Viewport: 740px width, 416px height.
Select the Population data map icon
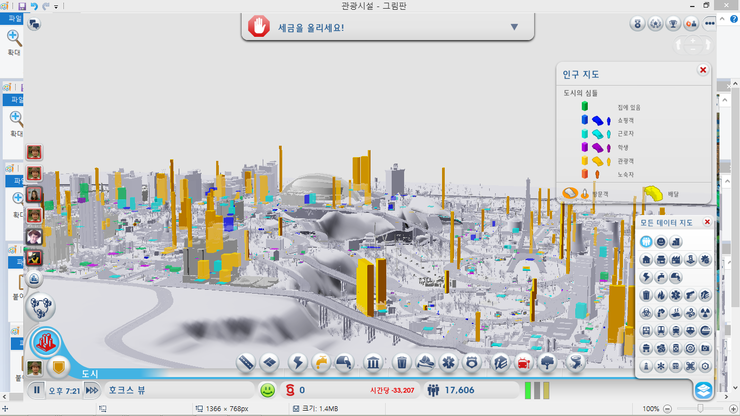point(646,242)
